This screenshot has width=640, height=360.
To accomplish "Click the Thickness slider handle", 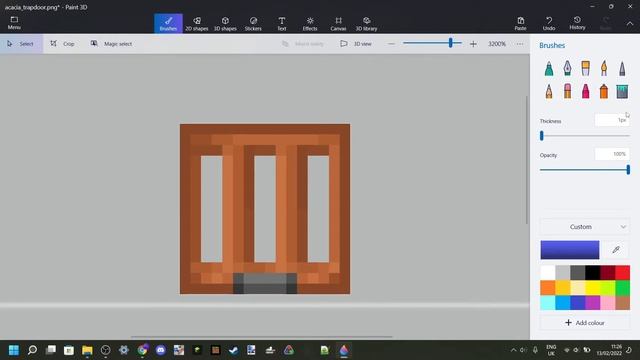I will (x=542, y=136).
